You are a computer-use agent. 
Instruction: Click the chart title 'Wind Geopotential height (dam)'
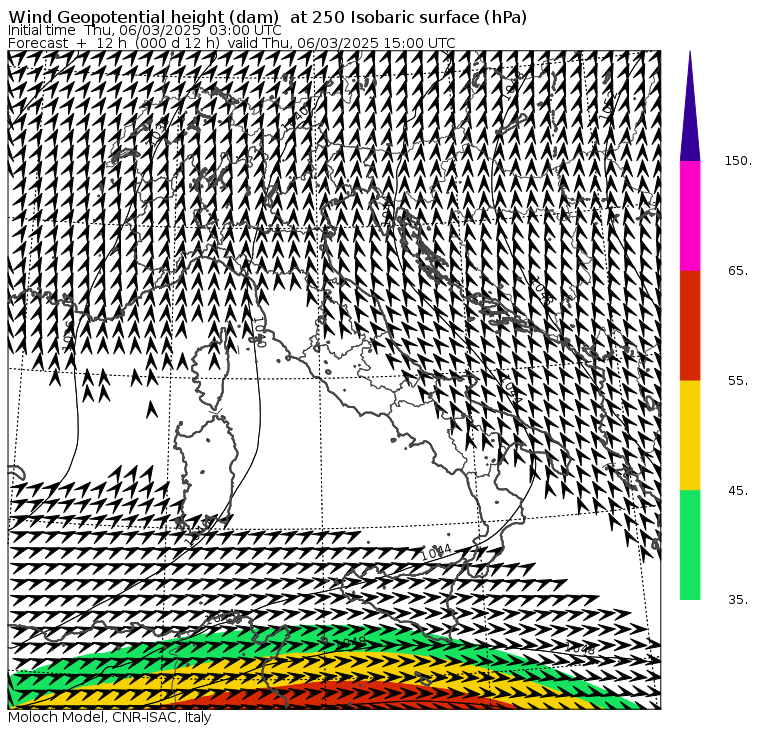(x=144, y=17)
